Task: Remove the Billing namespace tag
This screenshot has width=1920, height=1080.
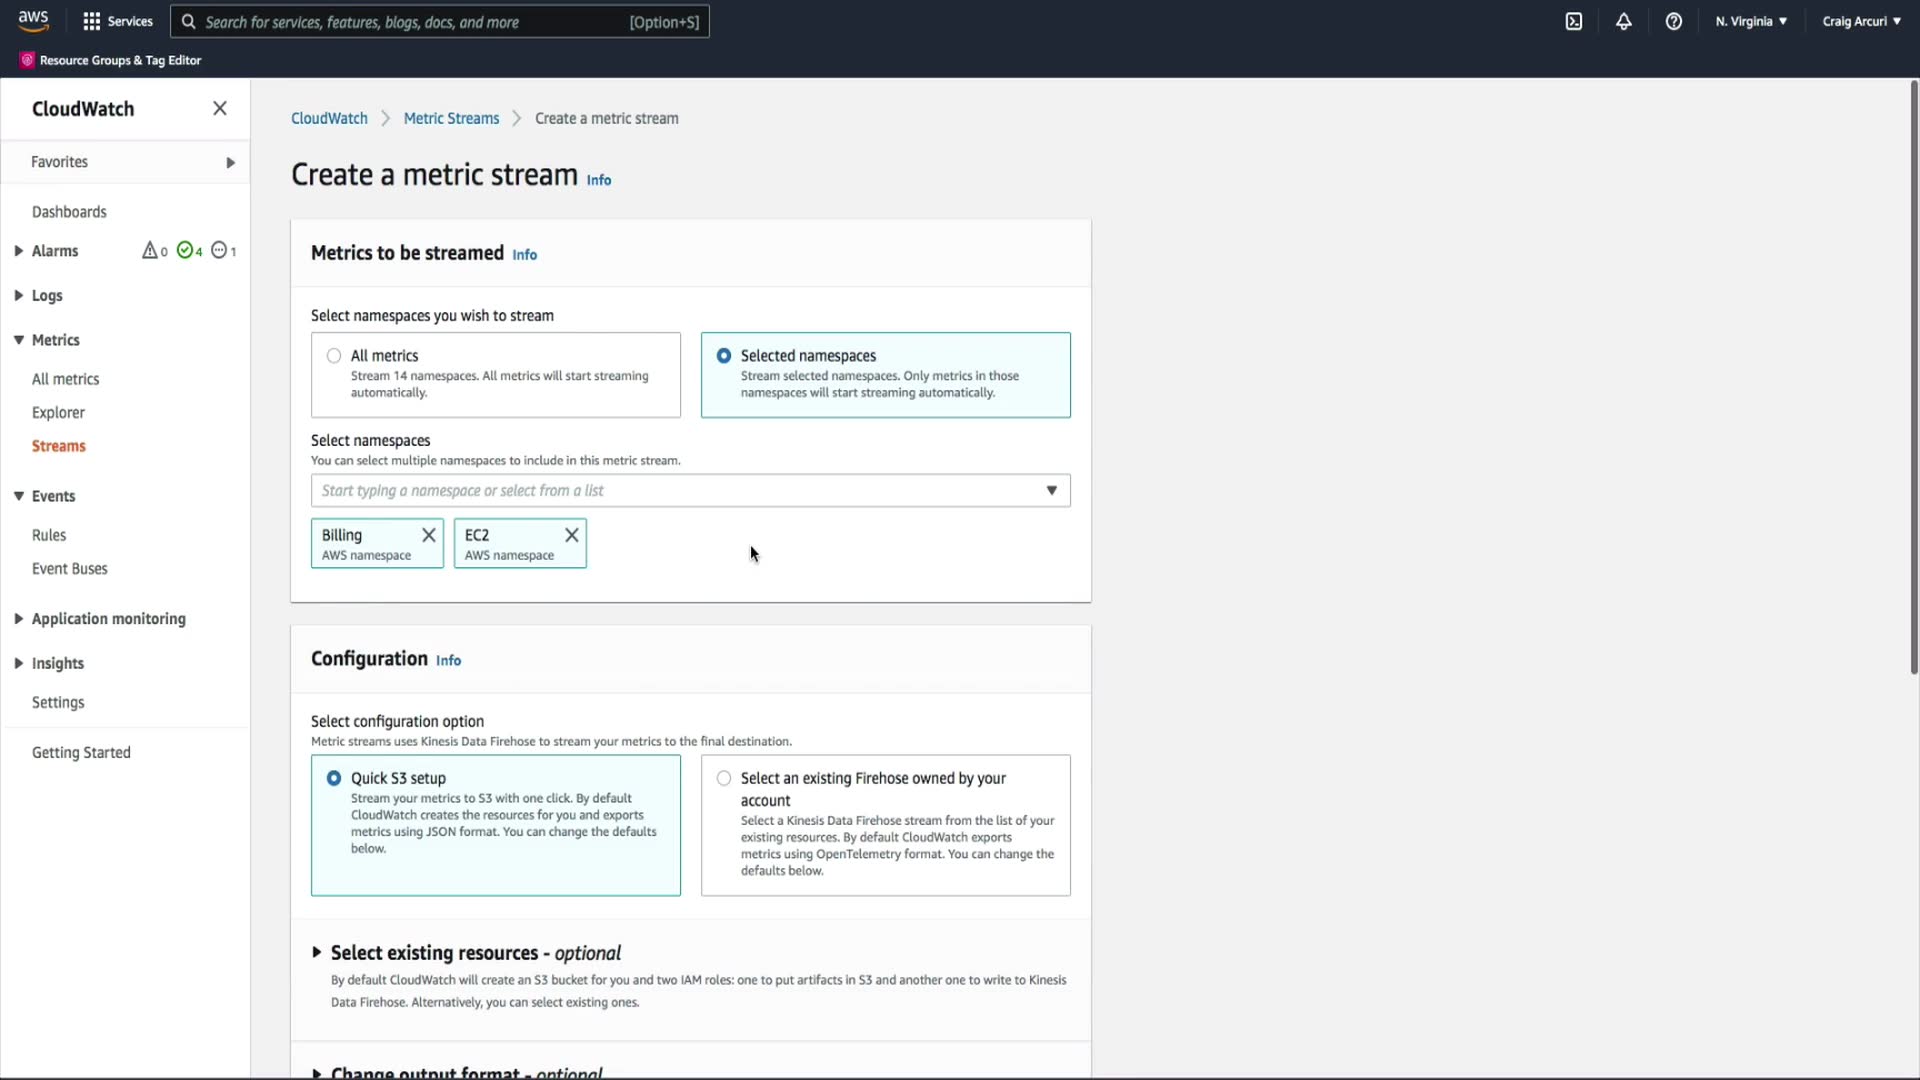Action: [428, 535]
